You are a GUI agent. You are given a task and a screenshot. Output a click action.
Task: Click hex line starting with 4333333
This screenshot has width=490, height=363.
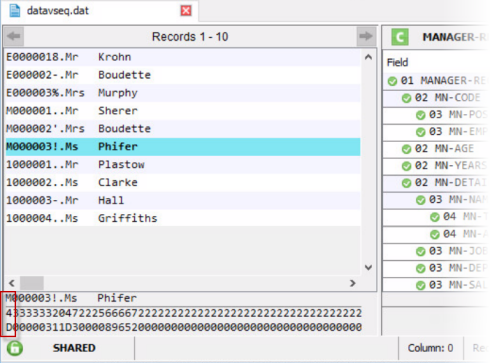coord(184,313)
